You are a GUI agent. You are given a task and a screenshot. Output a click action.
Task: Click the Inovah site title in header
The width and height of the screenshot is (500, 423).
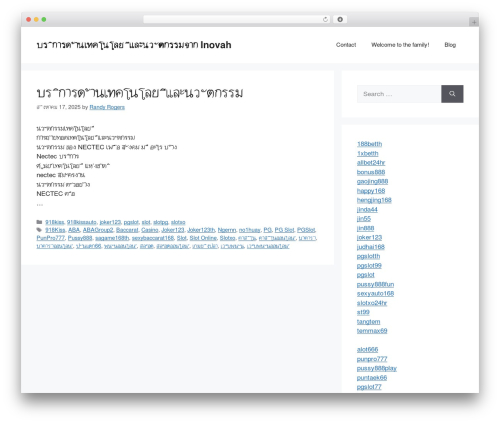click(x=134, y=45)
